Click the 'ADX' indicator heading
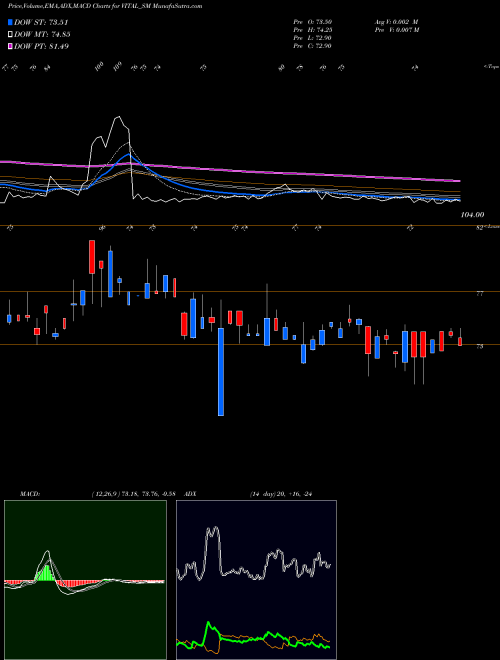Image resolution: width=500 pixels, height=660 pixels. point(190,494)
